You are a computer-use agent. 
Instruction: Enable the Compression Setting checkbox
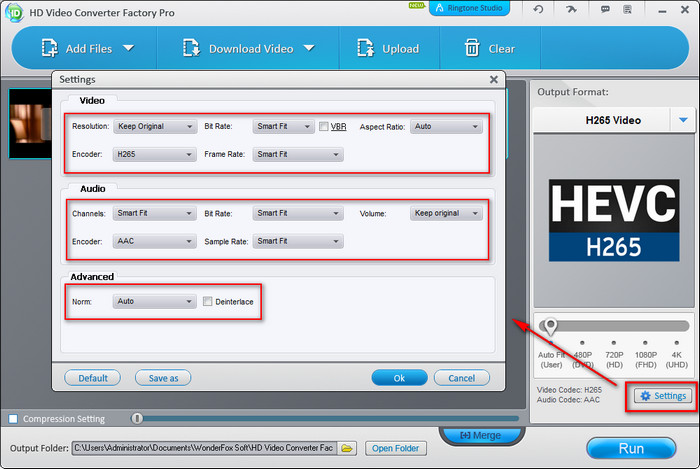click(x=13, y=418)
